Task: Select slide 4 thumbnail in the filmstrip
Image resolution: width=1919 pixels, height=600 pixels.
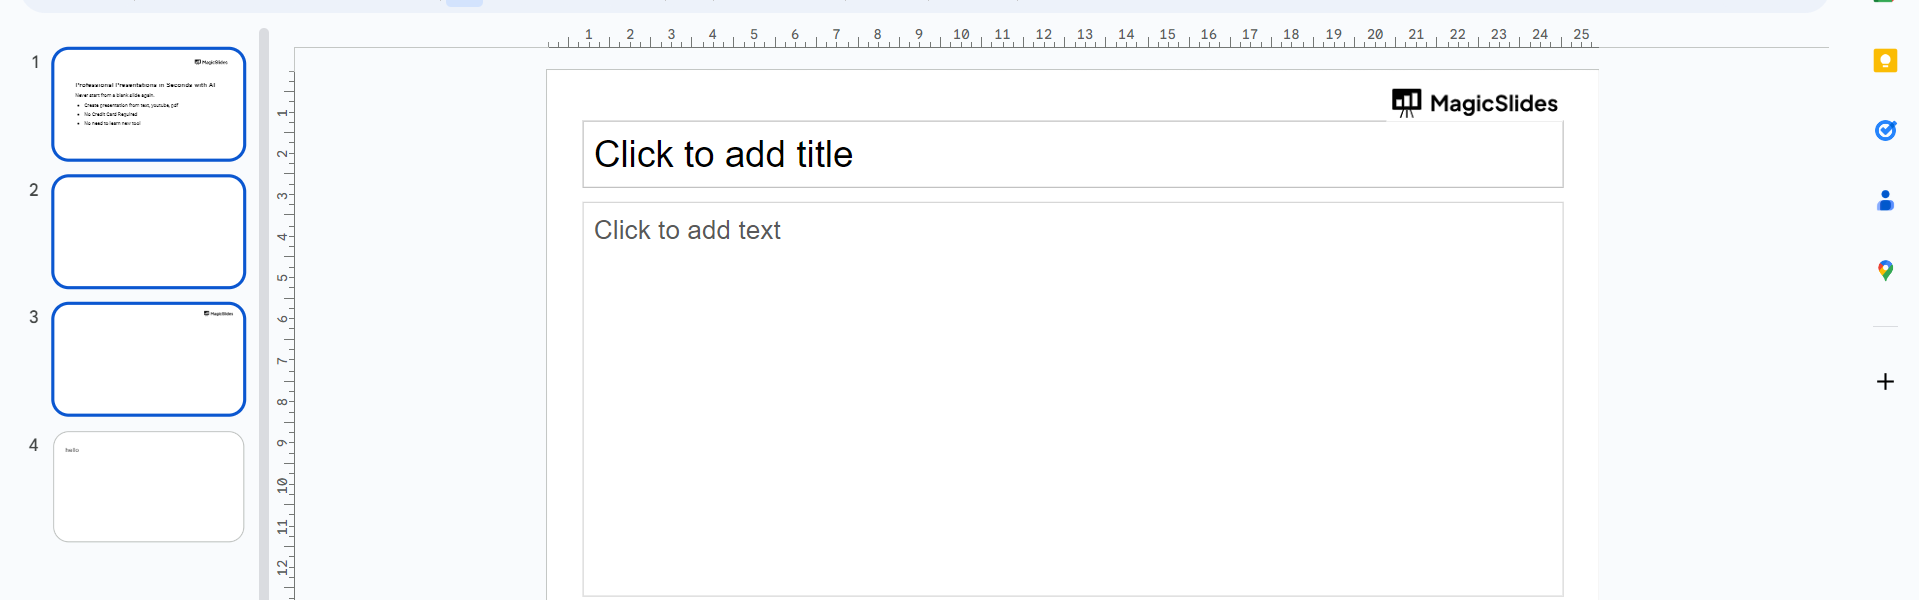Action: point(149,487)
